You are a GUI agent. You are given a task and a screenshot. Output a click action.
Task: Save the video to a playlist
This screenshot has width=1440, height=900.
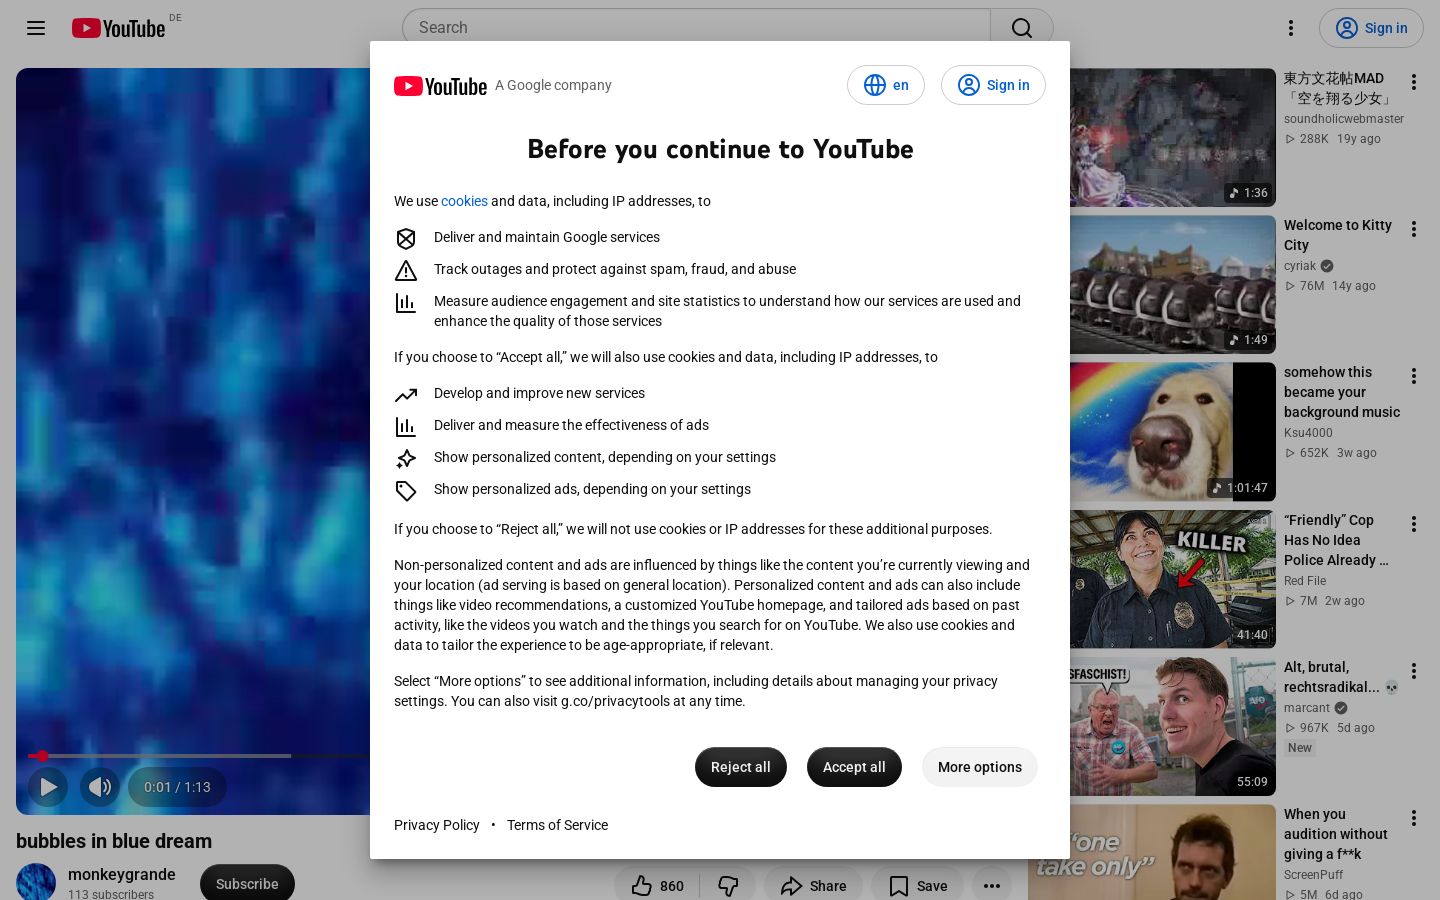coord(918,886)
